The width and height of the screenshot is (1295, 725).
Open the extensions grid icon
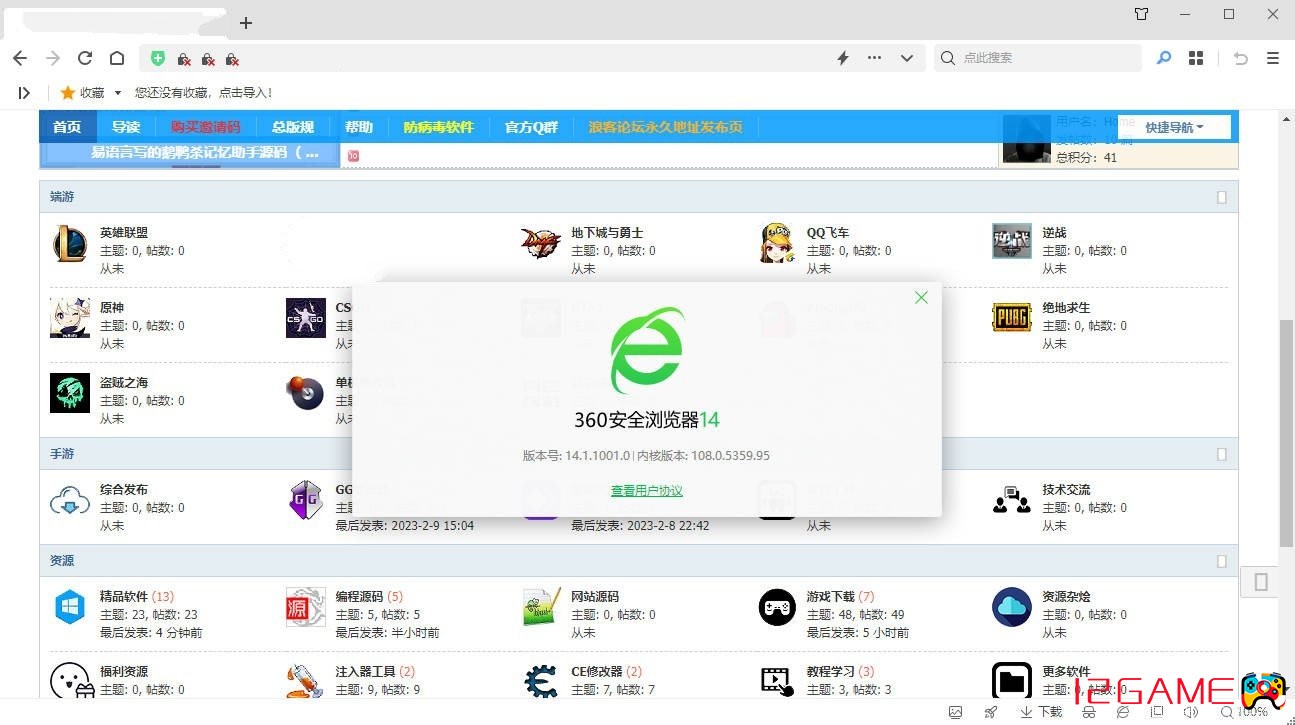(1196, 58)
